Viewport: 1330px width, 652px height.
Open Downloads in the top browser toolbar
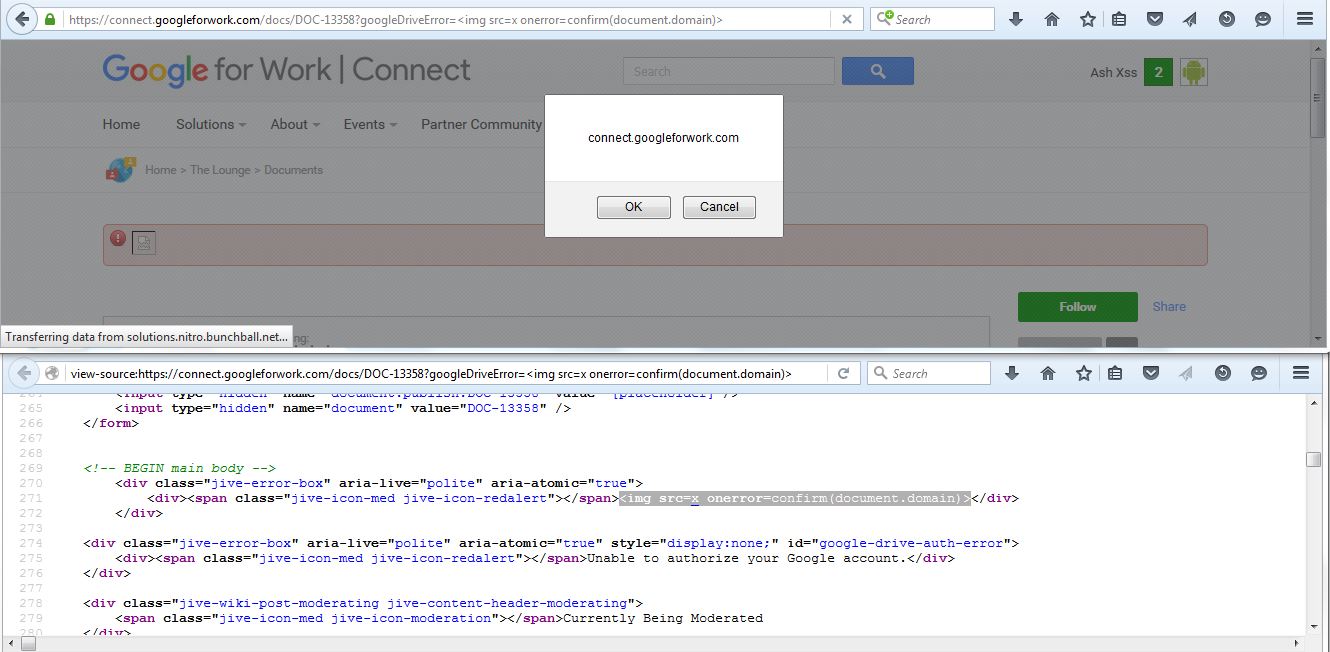pyautogui.click(x=1016, y=19)
